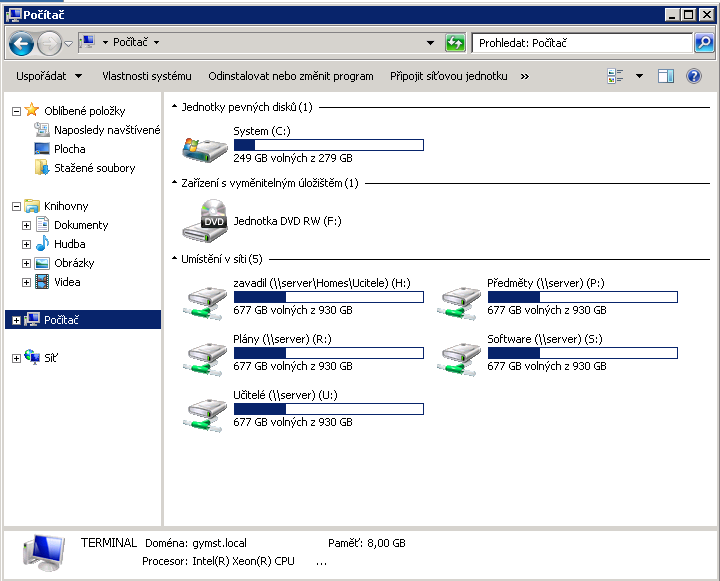Collapse the Oblíbené položky tree node

pos(16,111)
